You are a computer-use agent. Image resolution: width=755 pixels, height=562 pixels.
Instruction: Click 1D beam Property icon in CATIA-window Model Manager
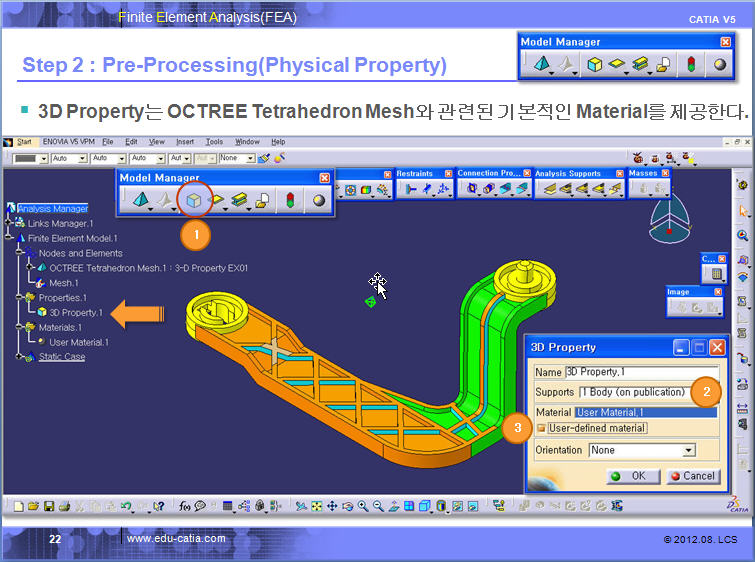[239, 199]
